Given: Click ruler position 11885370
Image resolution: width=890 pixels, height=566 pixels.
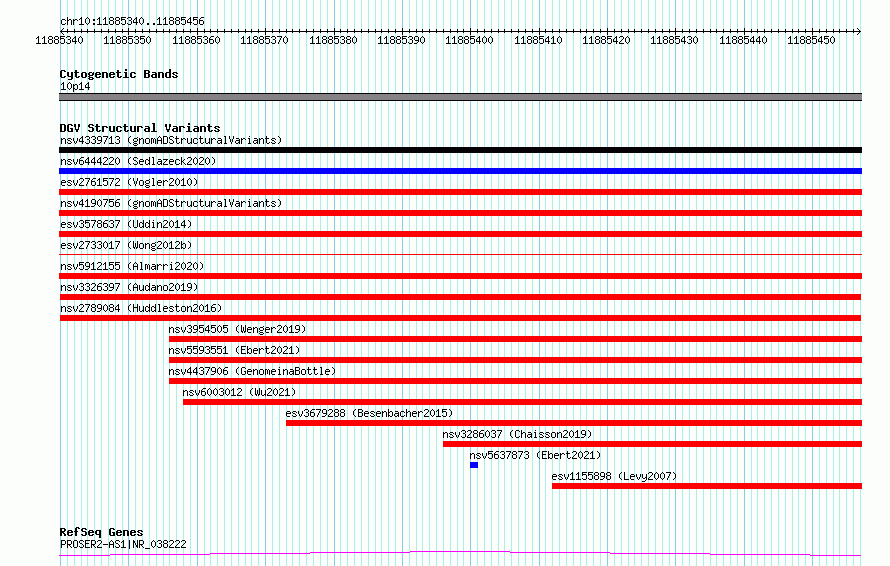Looking at the screenshot, I should coord(265,40).
